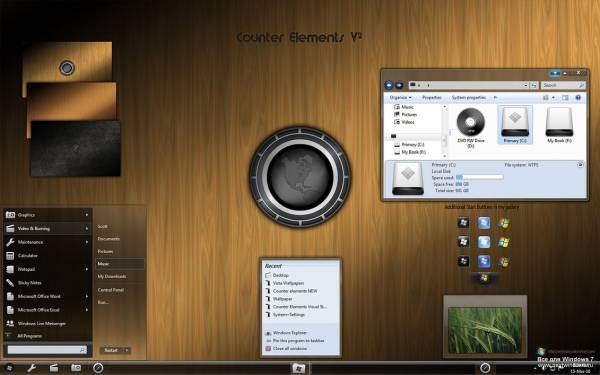Click the wrench icon on the taskbar
The image size is (600, 375).
click(32, 368)
